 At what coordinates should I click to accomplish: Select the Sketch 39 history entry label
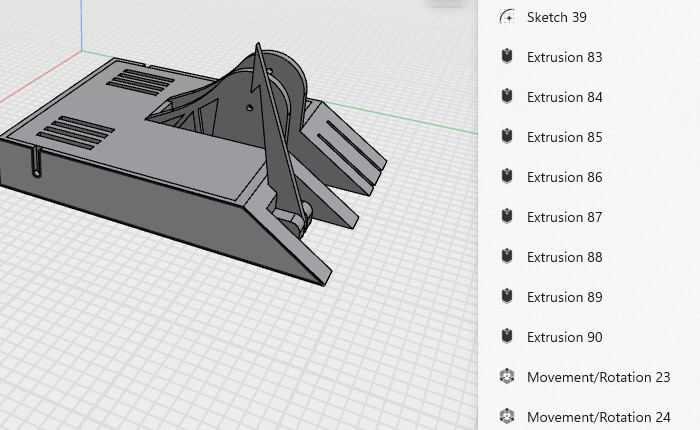coord(556,17)
